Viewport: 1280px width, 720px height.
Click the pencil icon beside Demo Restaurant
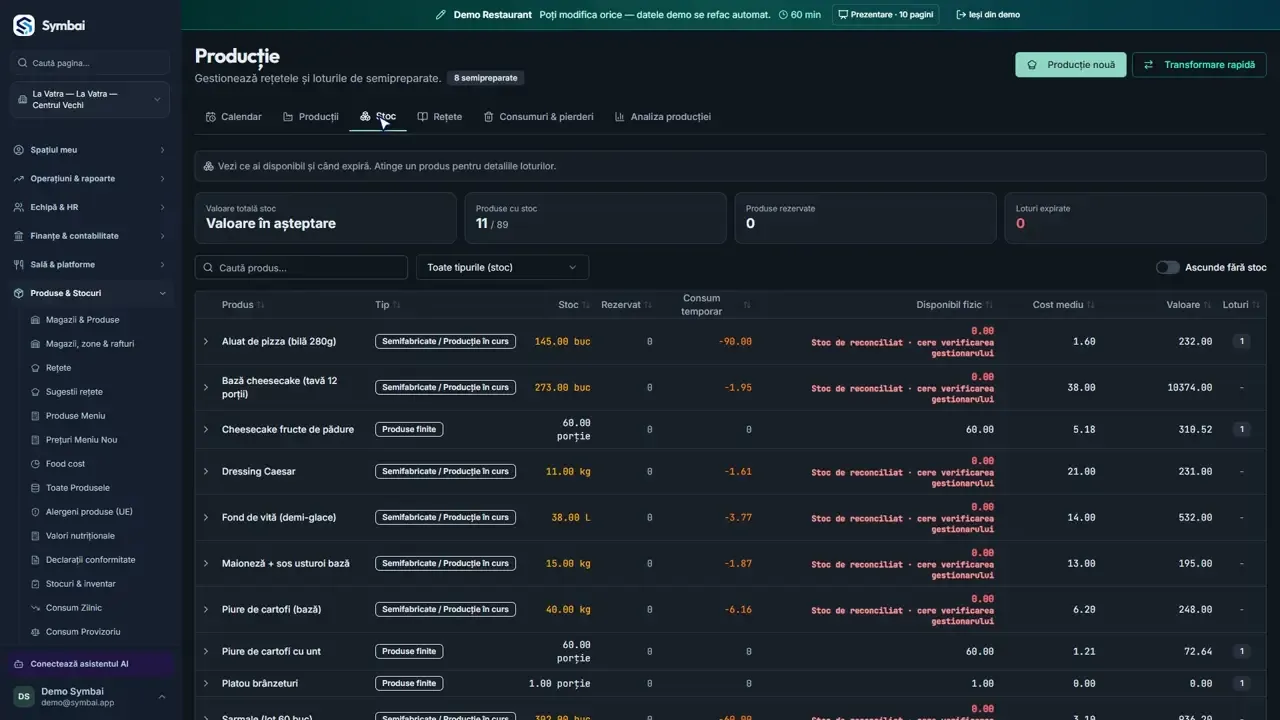click(440, 15)
